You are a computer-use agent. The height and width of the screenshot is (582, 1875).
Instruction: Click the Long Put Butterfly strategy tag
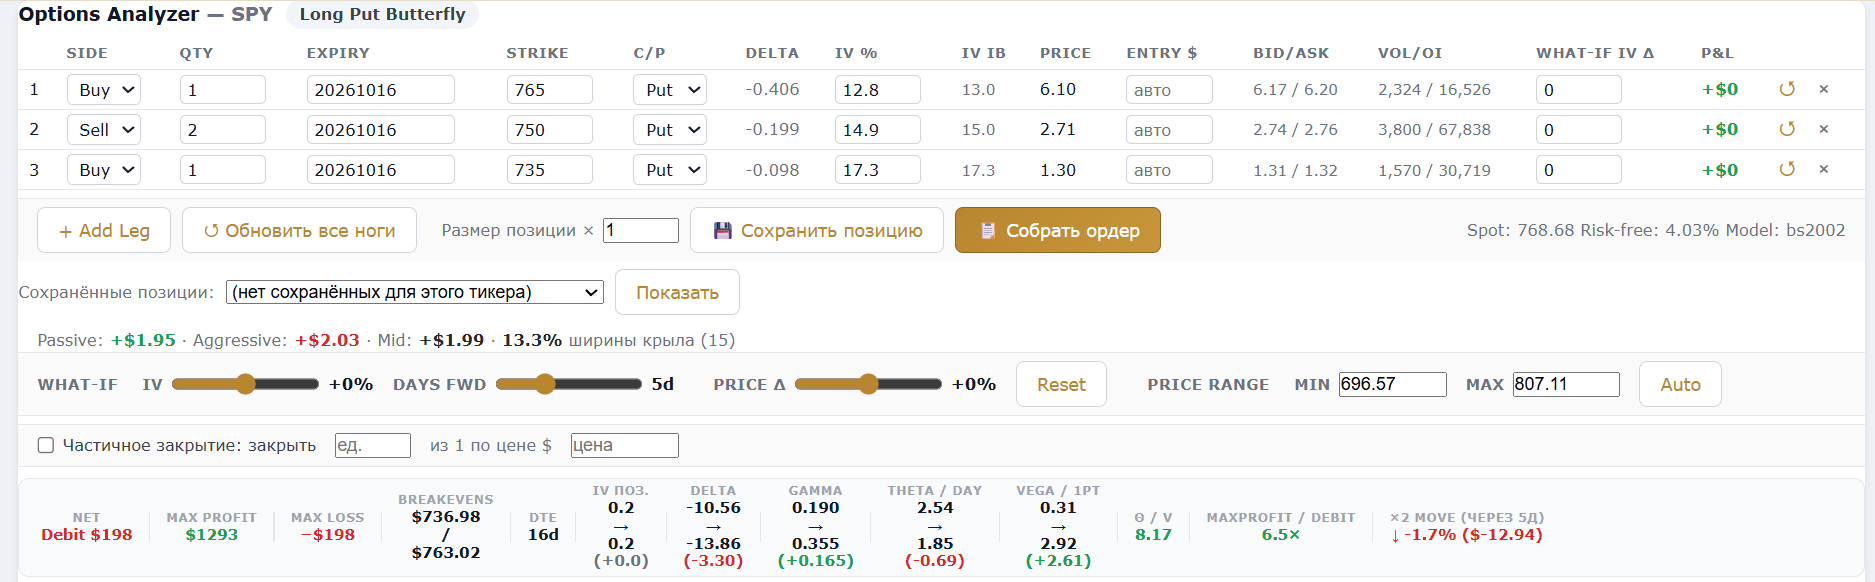[x=383, y=14]
